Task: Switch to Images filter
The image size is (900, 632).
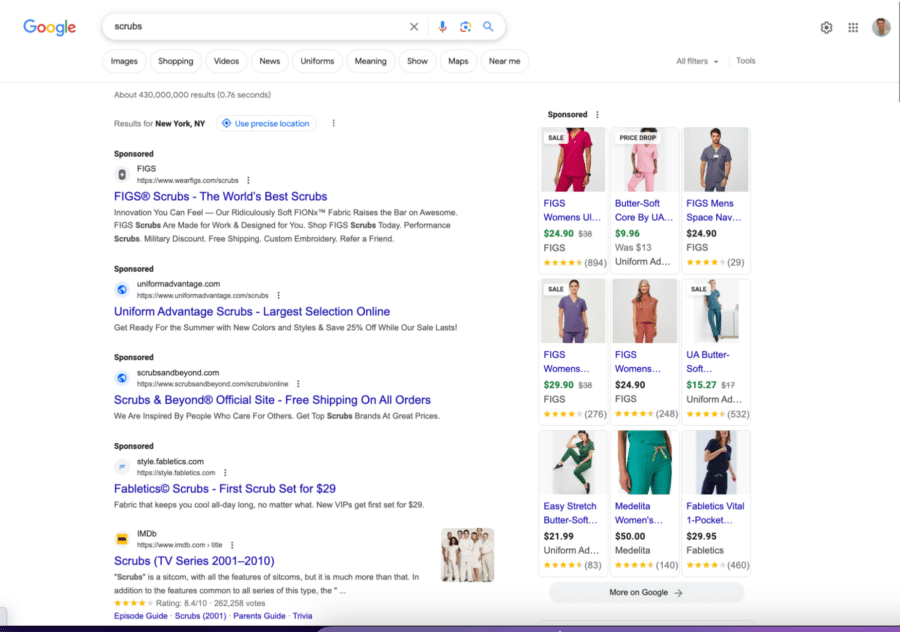Action: [124, 61]
